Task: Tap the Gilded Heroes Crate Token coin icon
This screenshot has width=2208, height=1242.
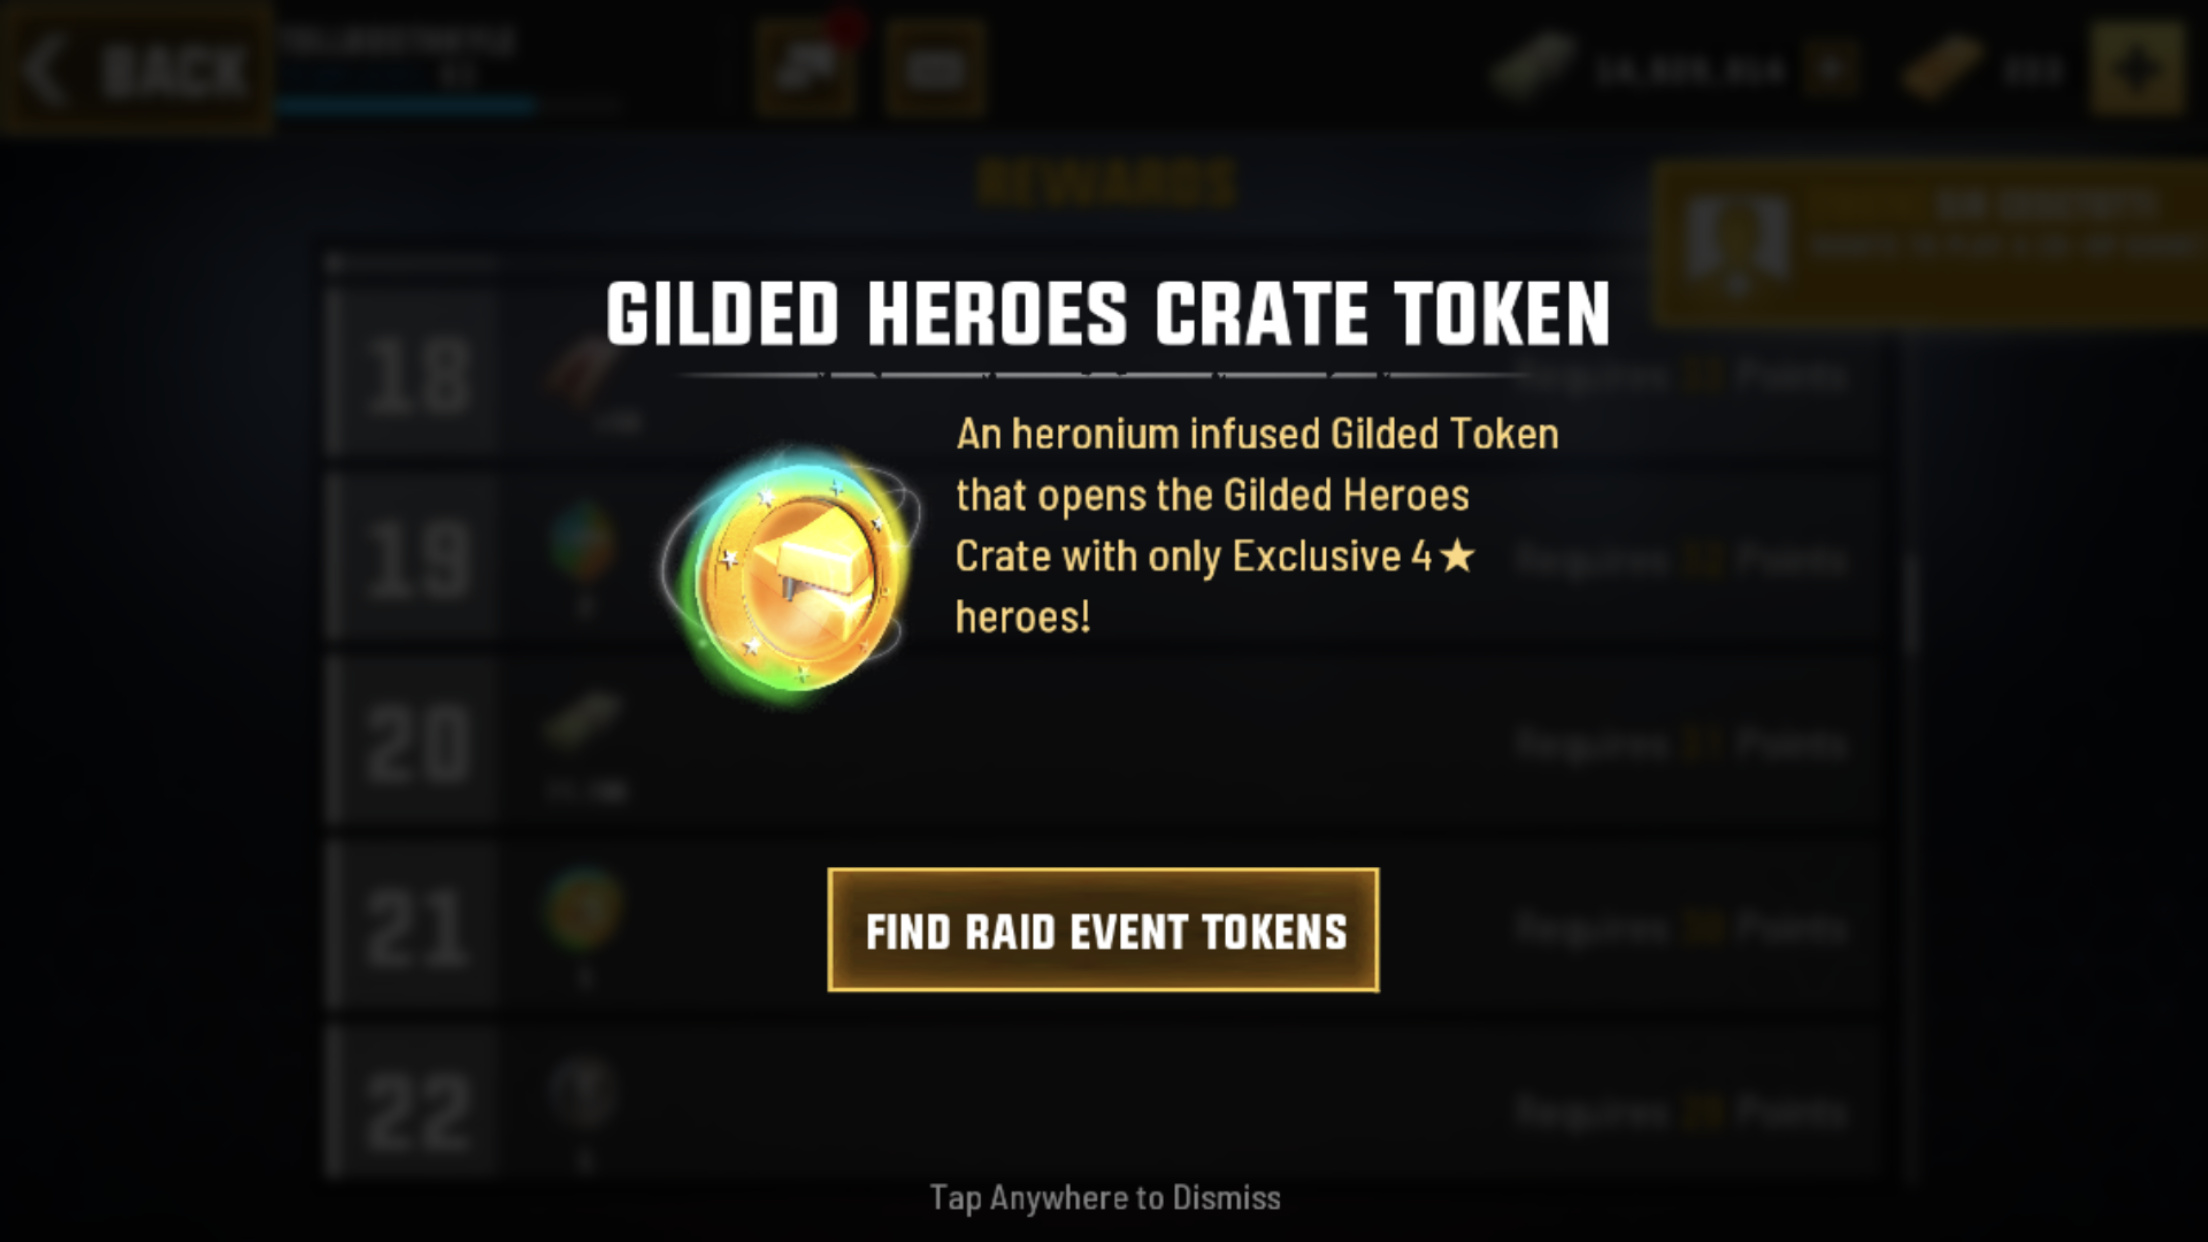Action: coord(790,578)
